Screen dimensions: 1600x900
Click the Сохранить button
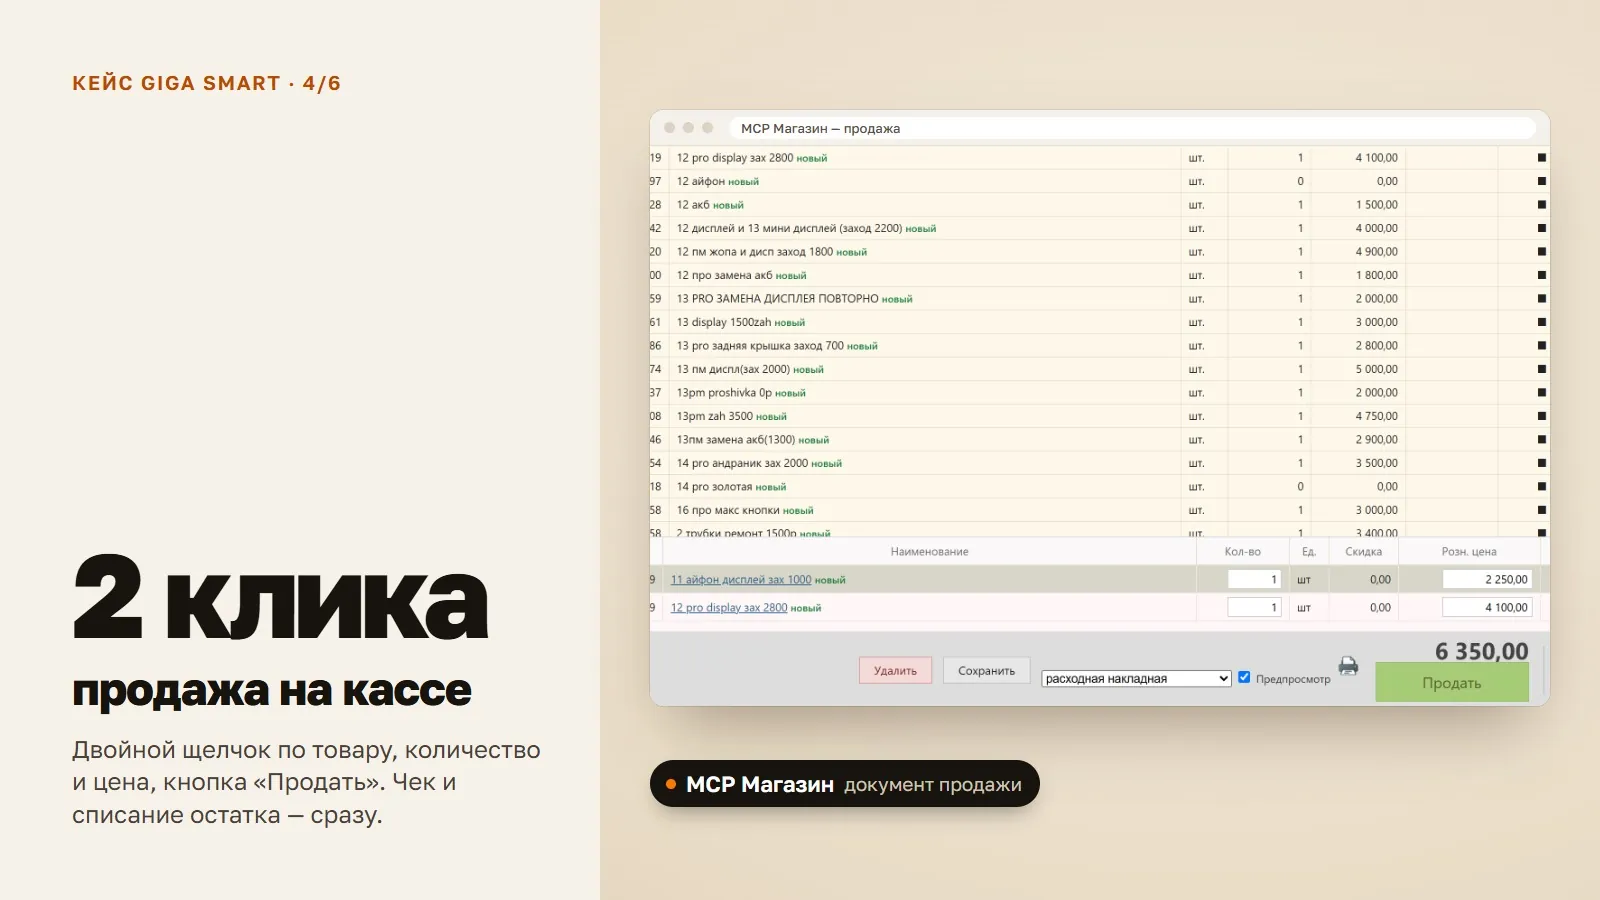coord(986,671)
